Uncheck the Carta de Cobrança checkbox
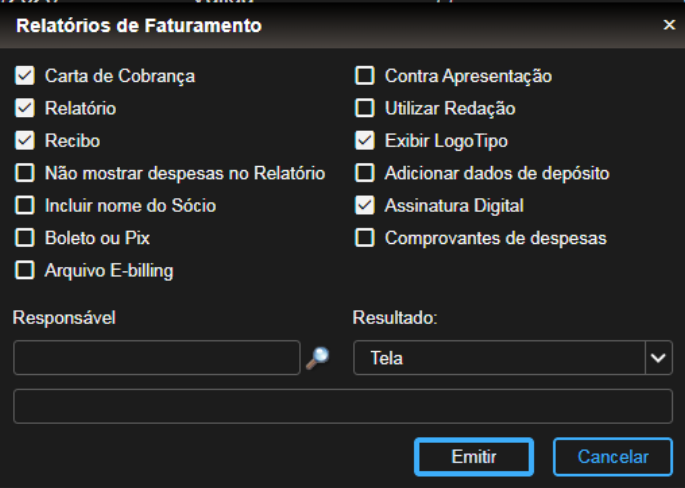This screenshot has width=685, height=488. (25, 76)
